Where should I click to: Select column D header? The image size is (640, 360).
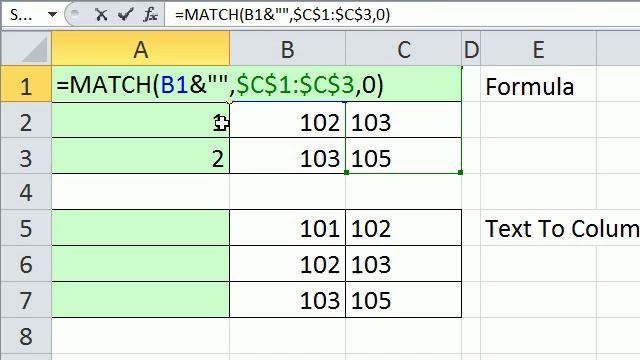tap(471, 49)
